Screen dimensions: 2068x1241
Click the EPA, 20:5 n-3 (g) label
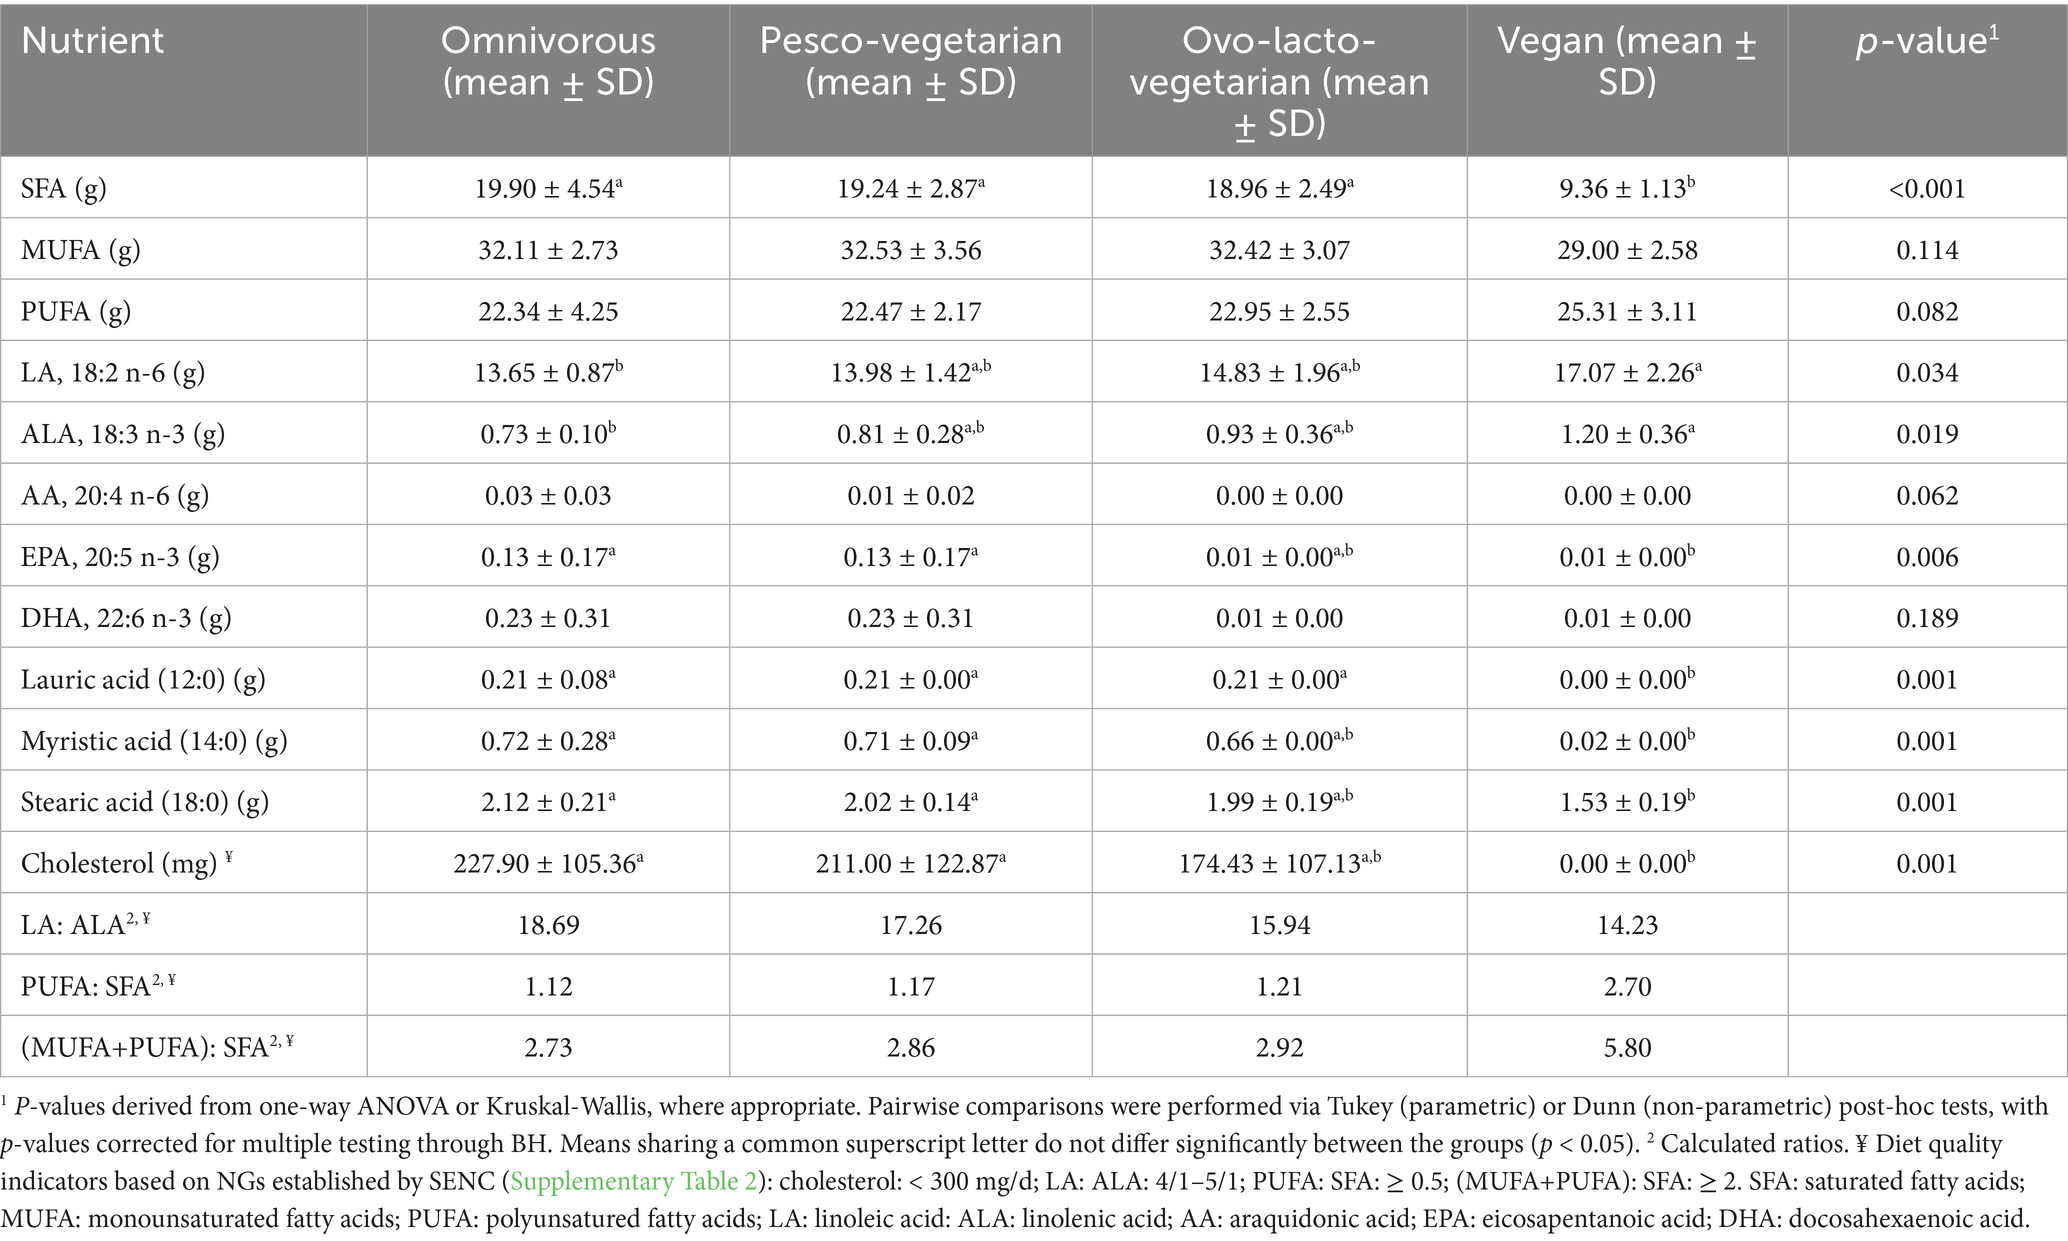pyautogui.click(x=120, y=557)
